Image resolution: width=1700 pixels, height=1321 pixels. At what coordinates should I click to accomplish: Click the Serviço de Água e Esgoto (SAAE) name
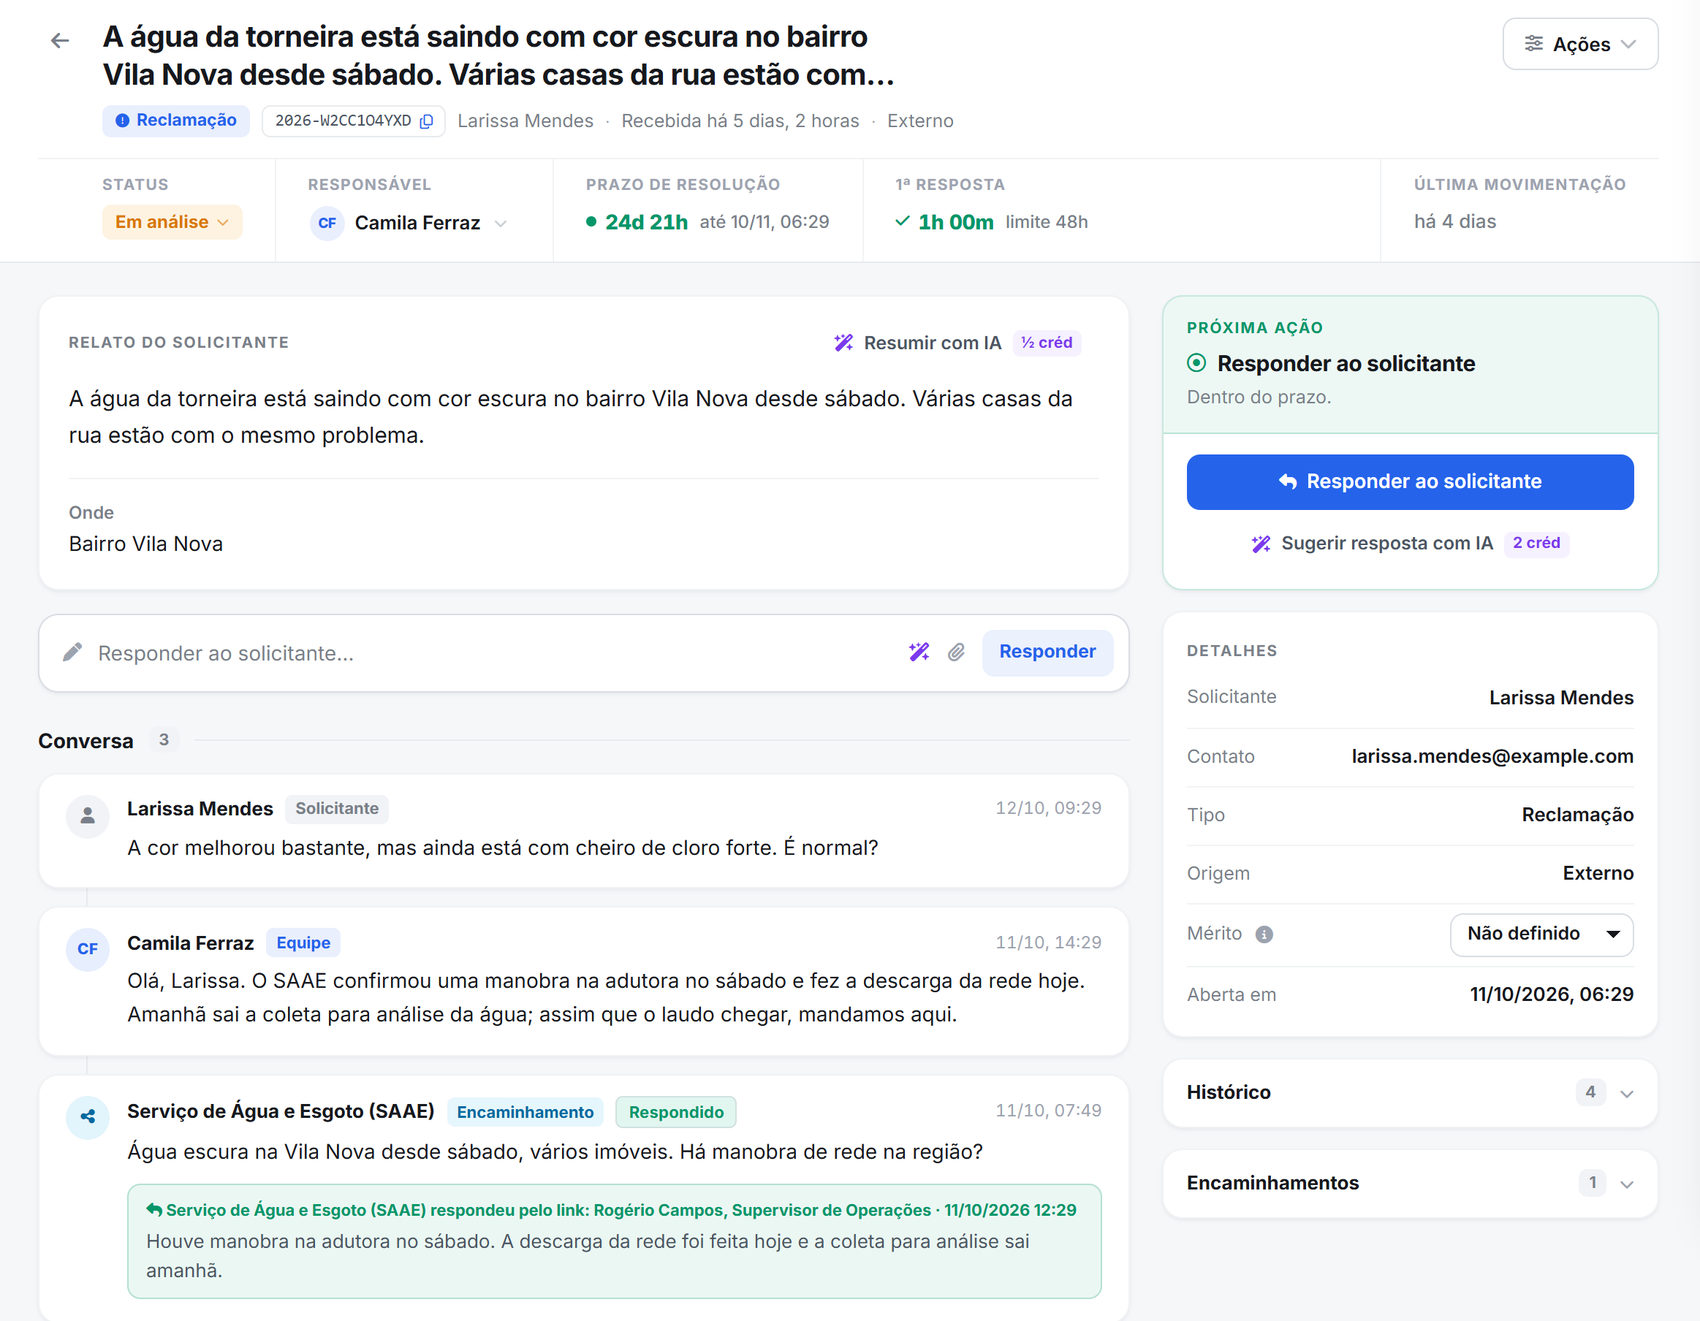click(281, 1111)
